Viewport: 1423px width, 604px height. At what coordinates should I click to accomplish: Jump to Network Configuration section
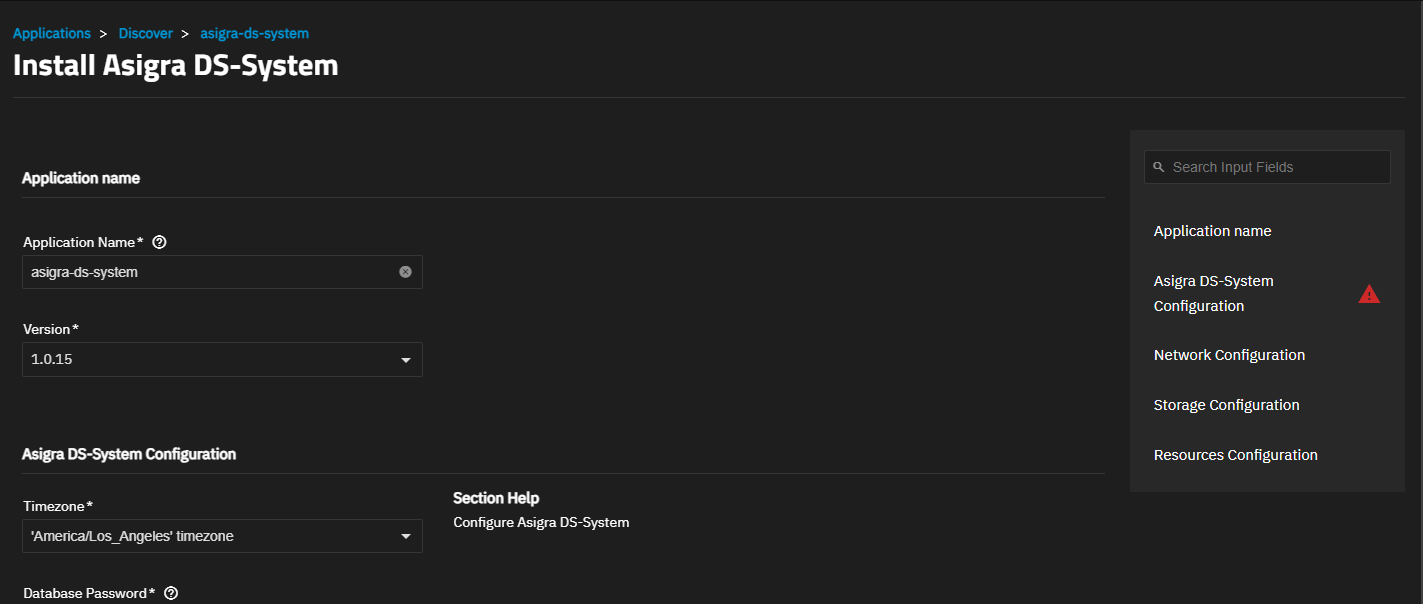pos(1229,355)
